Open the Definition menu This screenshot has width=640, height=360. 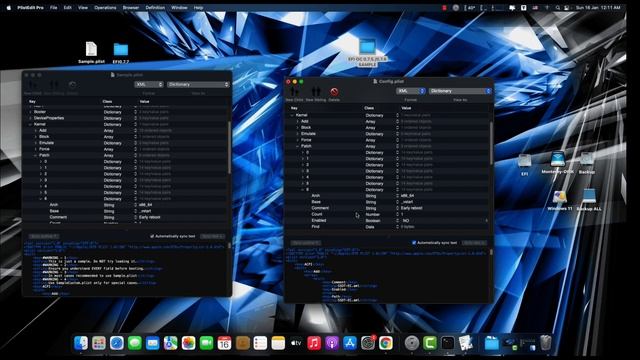coord(156,8)
